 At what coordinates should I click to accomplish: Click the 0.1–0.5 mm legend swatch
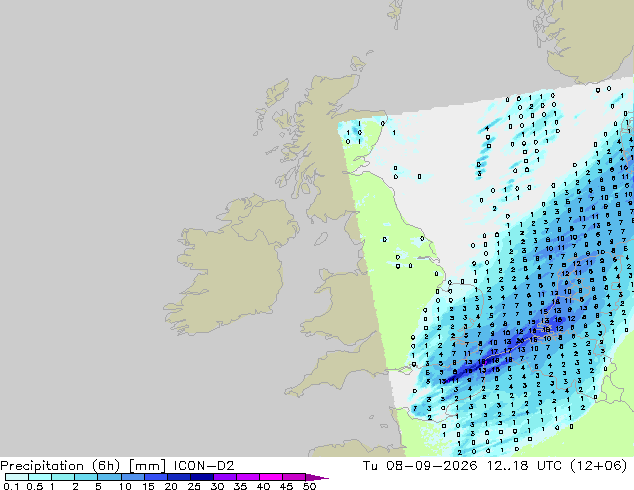17,477
